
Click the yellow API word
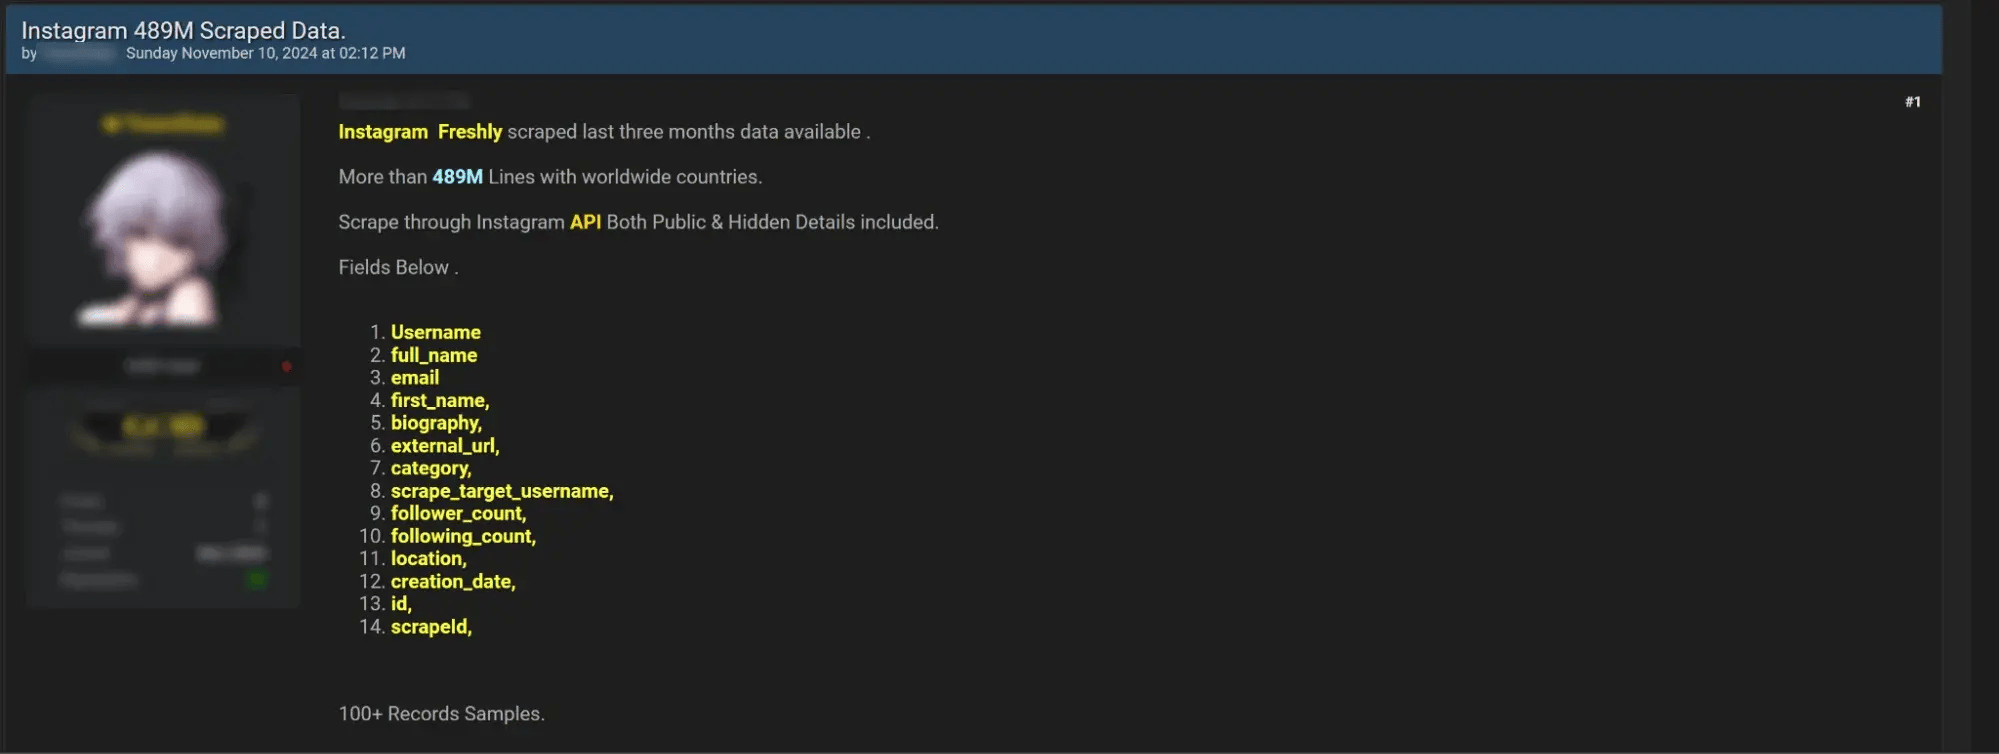(585, 222)
